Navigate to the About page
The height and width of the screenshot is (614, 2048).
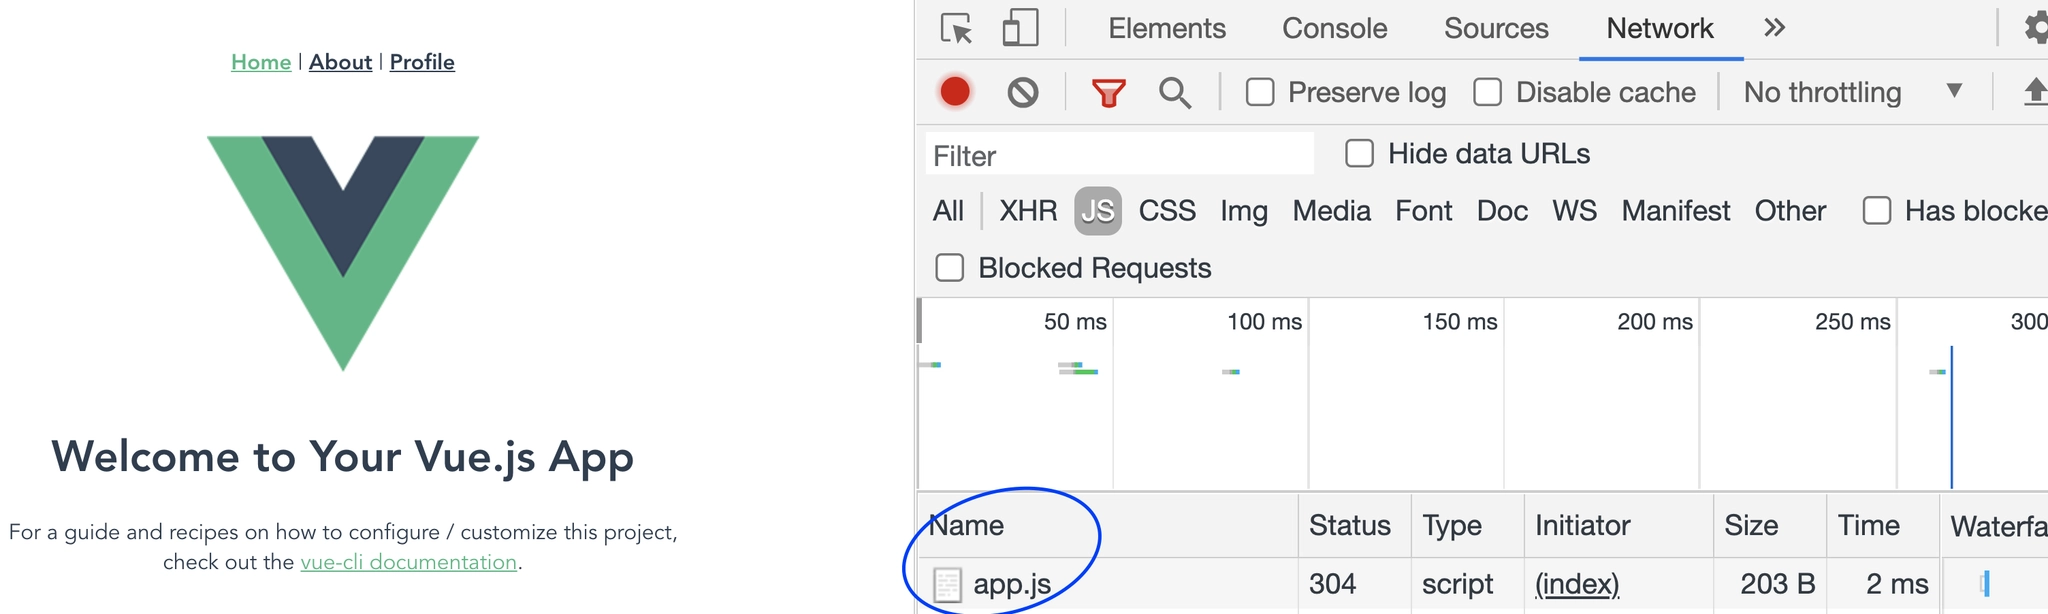340,62
